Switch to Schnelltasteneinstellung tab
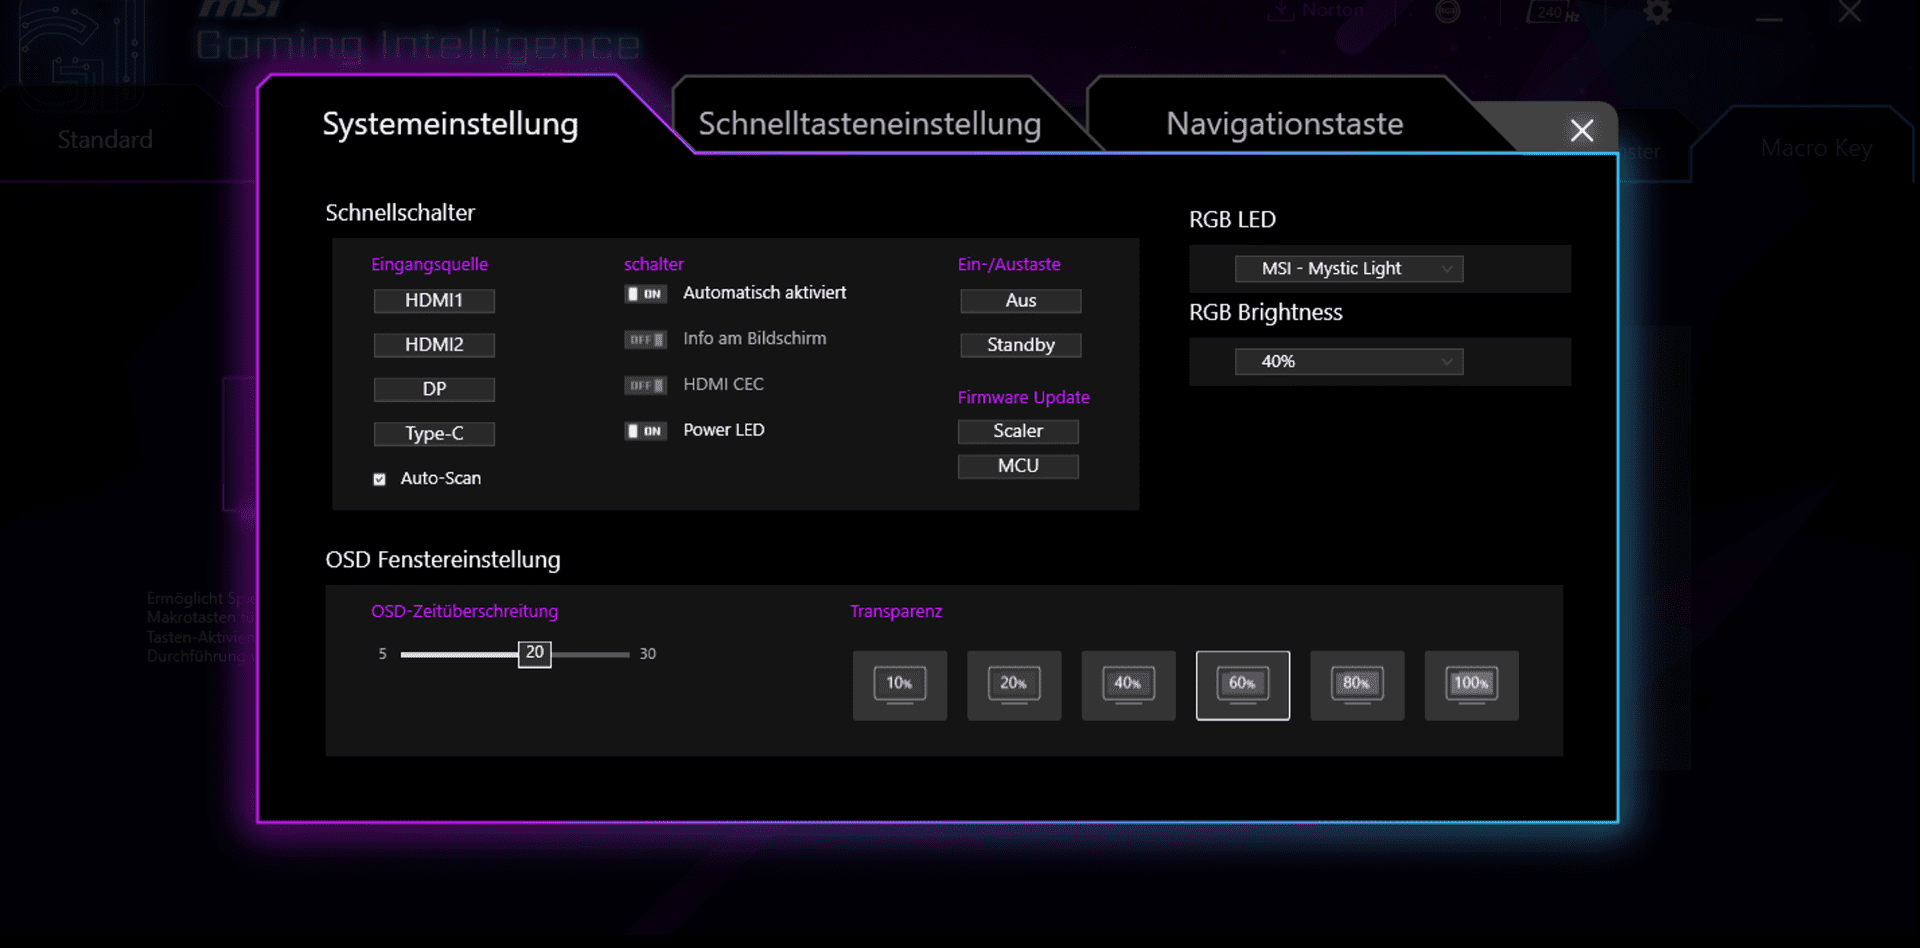The image size is (1920, 948). click(x=869, y=124)
